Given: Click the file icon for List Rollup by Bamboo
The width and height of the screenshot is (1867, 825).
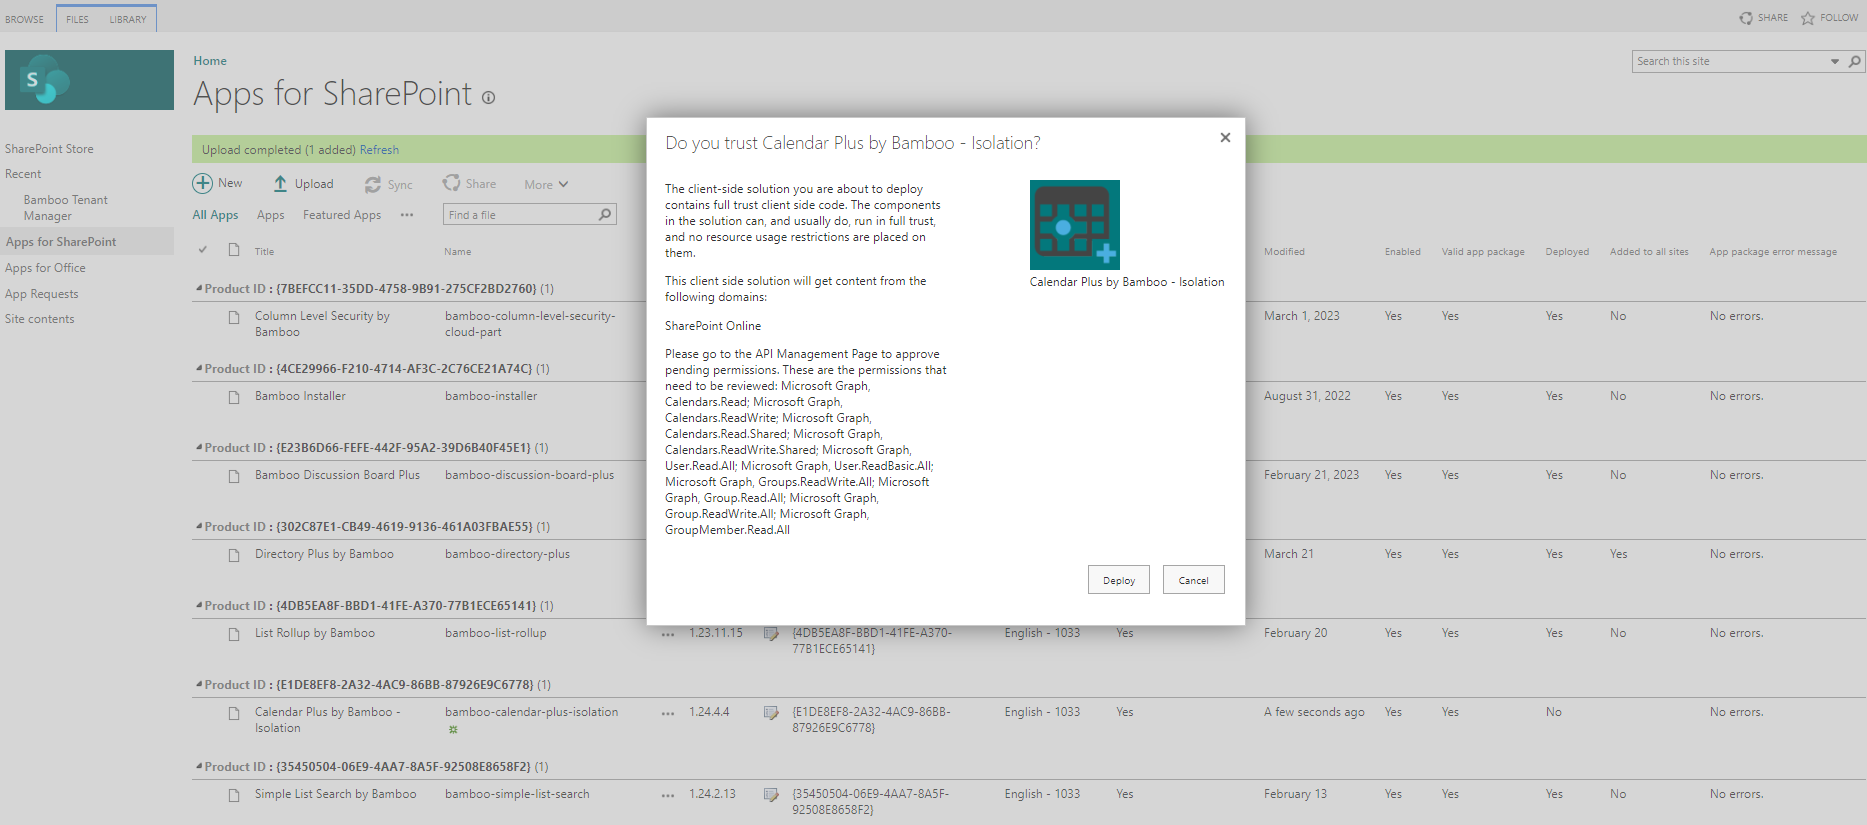Looking at the screenshot, I should [234, 635].
